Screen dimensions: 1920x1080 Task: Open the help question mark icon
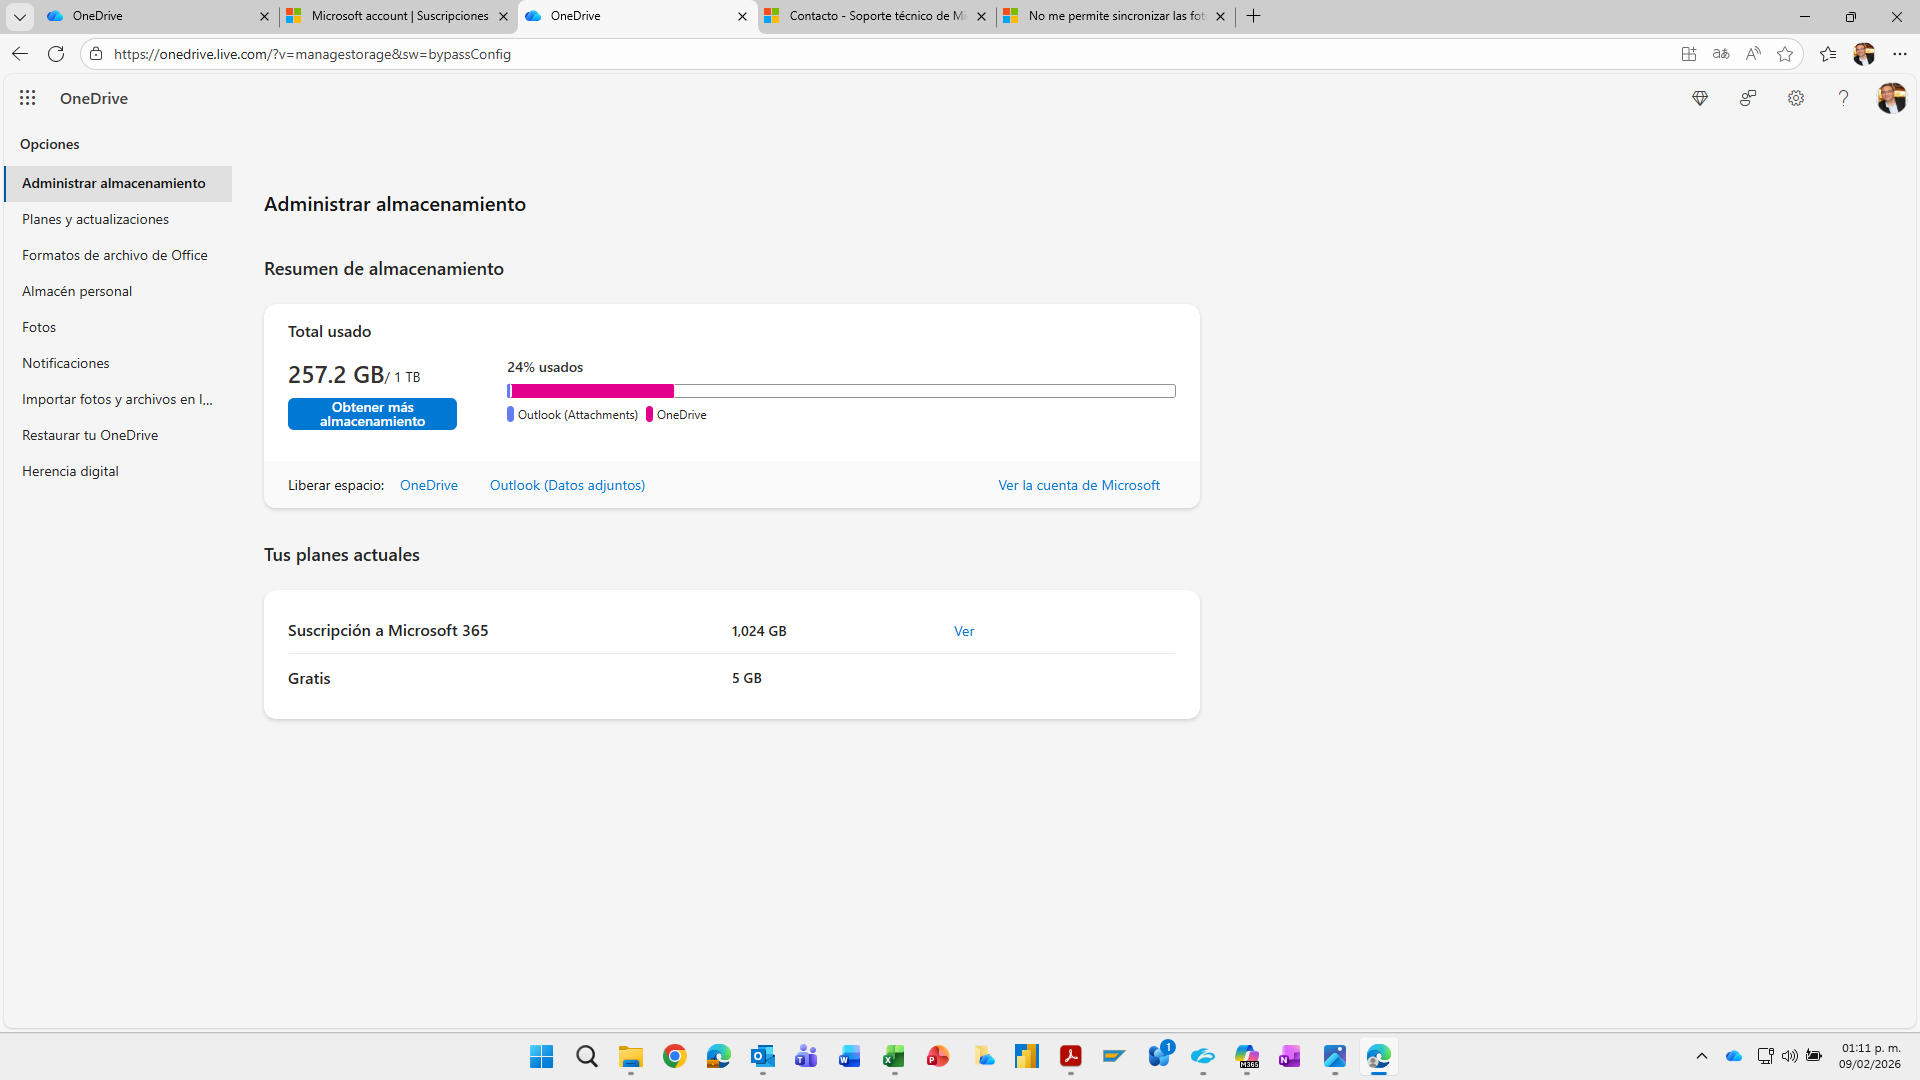point(1843,98)
